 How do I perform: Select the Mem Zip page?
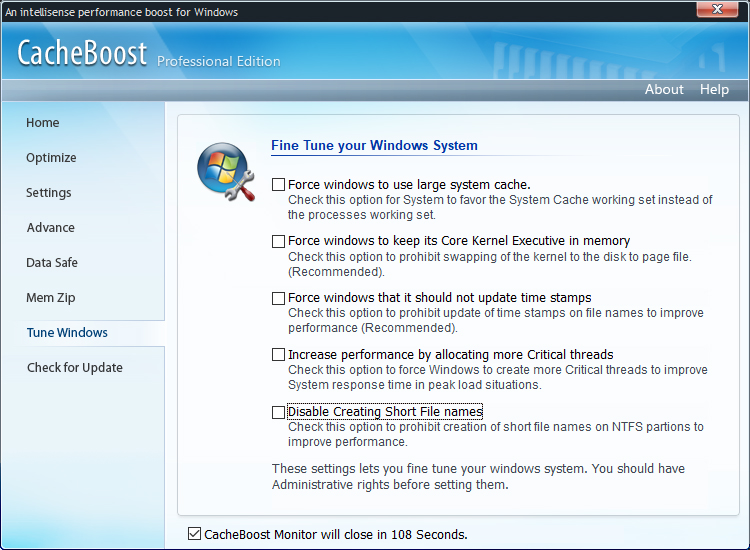pyautogui.click(x=51, y=297)
